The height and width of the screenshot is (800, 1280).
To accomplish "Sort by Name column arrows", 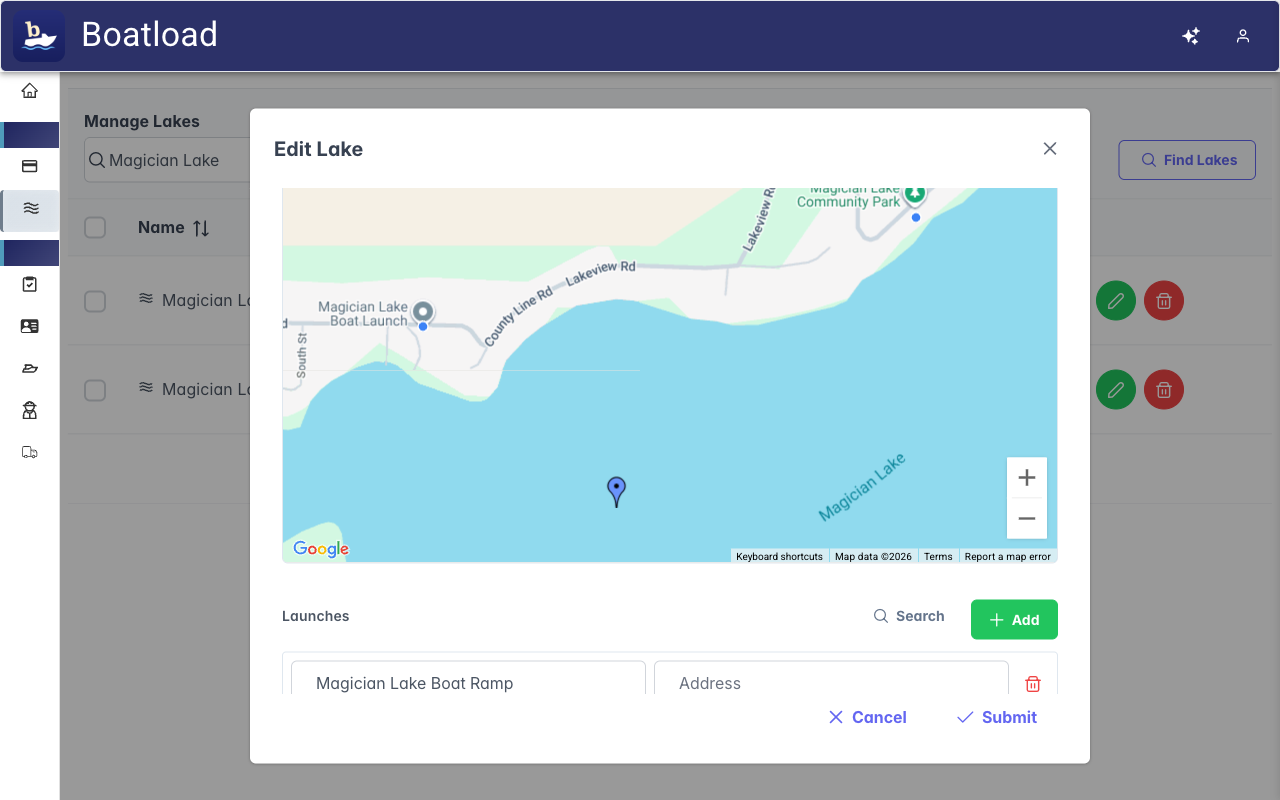I will (x=201, y=228).
